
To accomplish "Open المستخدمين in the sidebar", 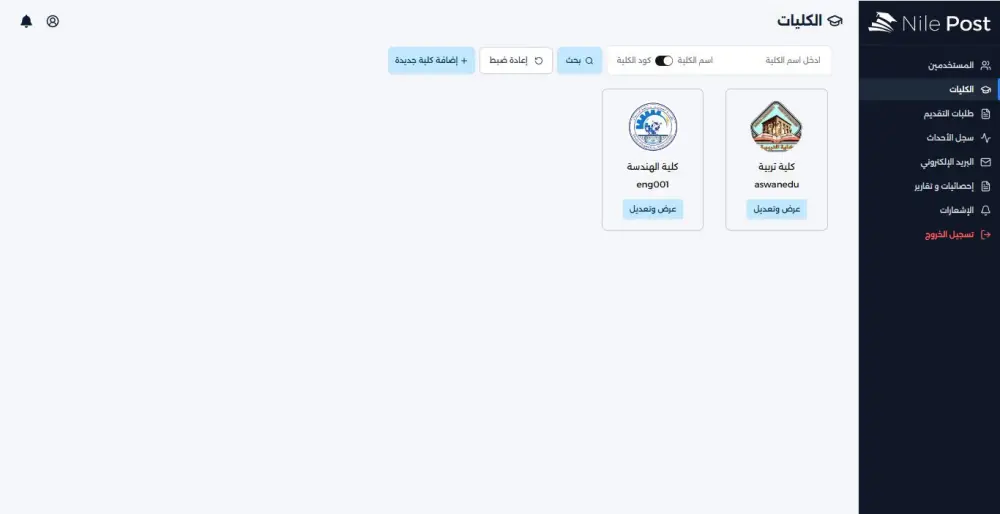I will 929,65.
